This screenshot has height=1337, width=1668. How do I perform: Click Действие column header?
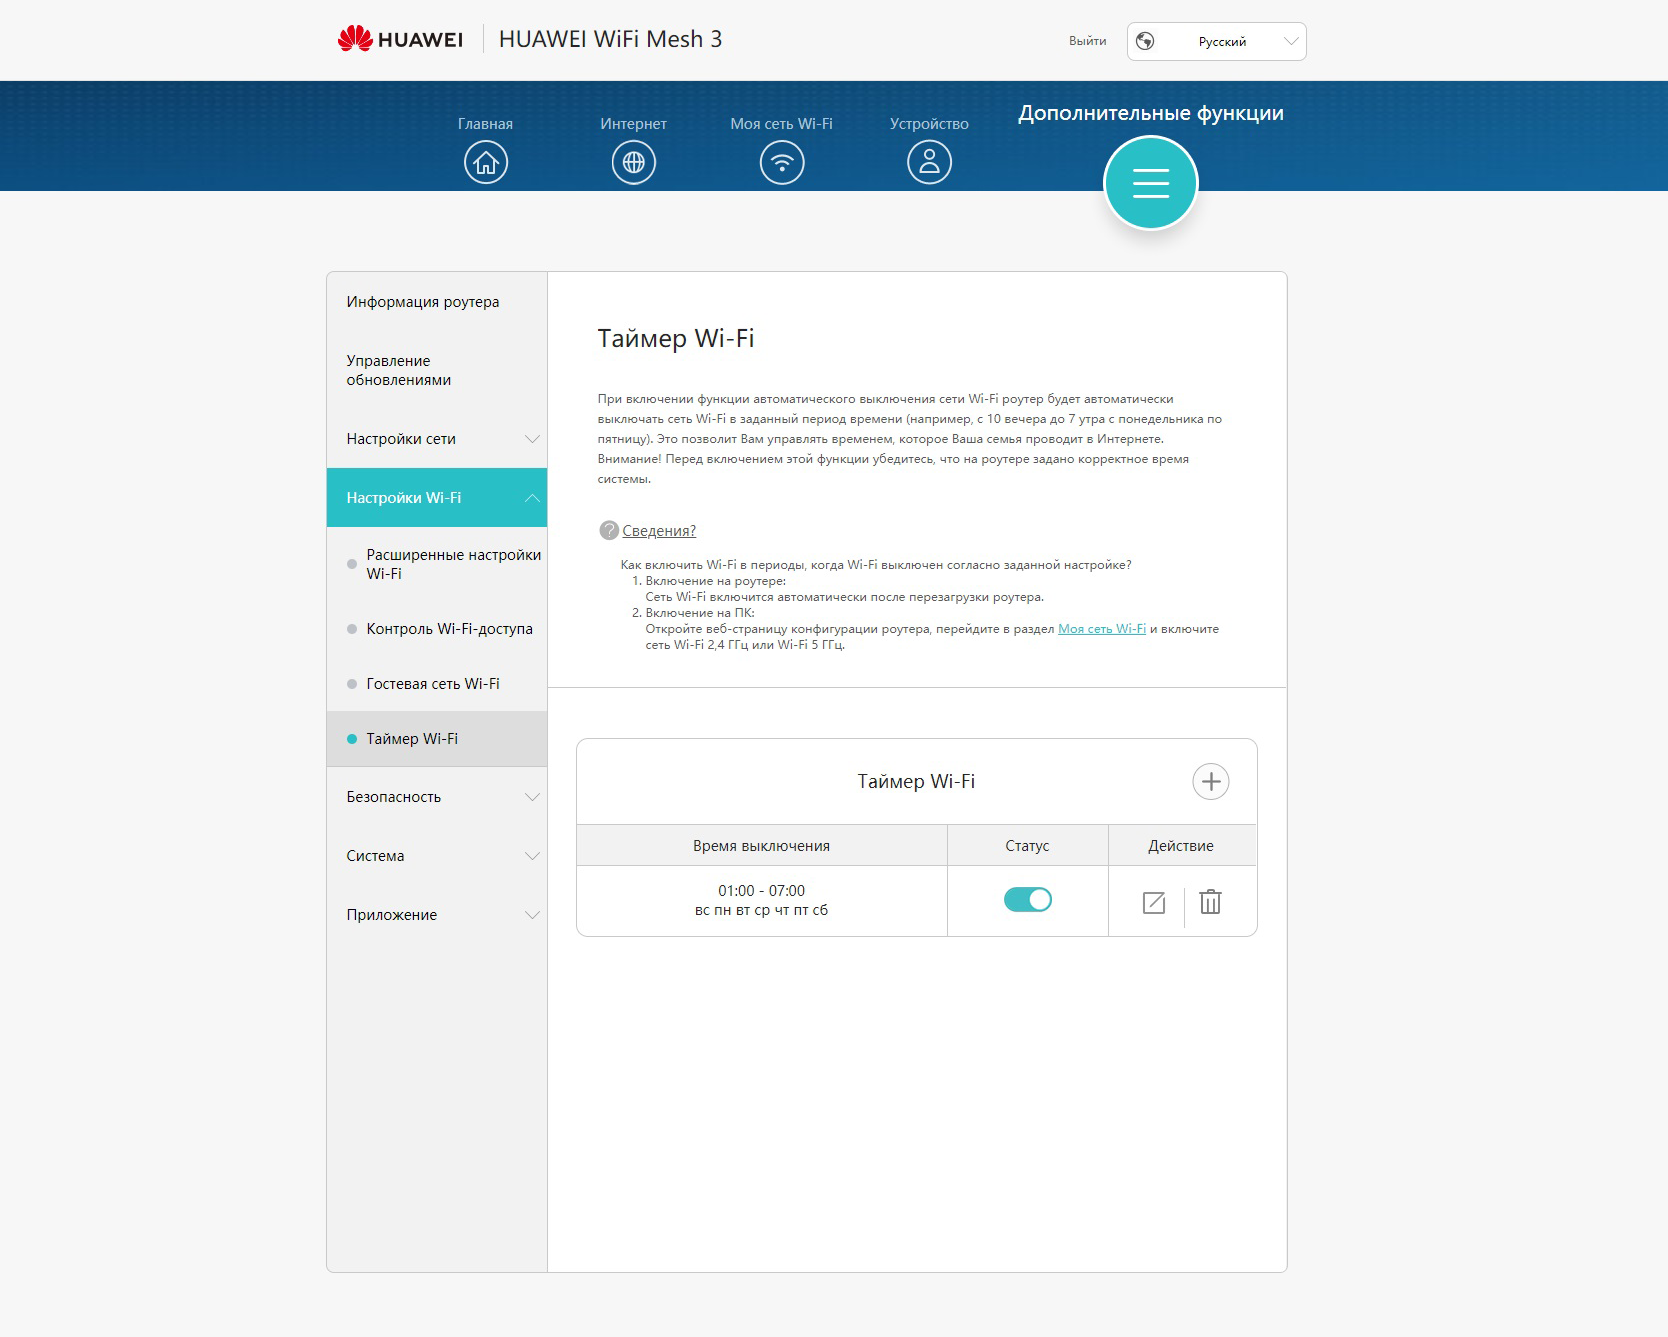[1181, 846]
